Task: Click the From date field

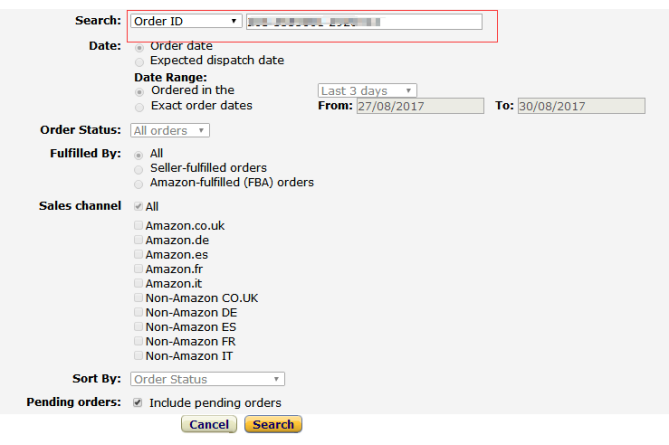Action: point(420,106)
